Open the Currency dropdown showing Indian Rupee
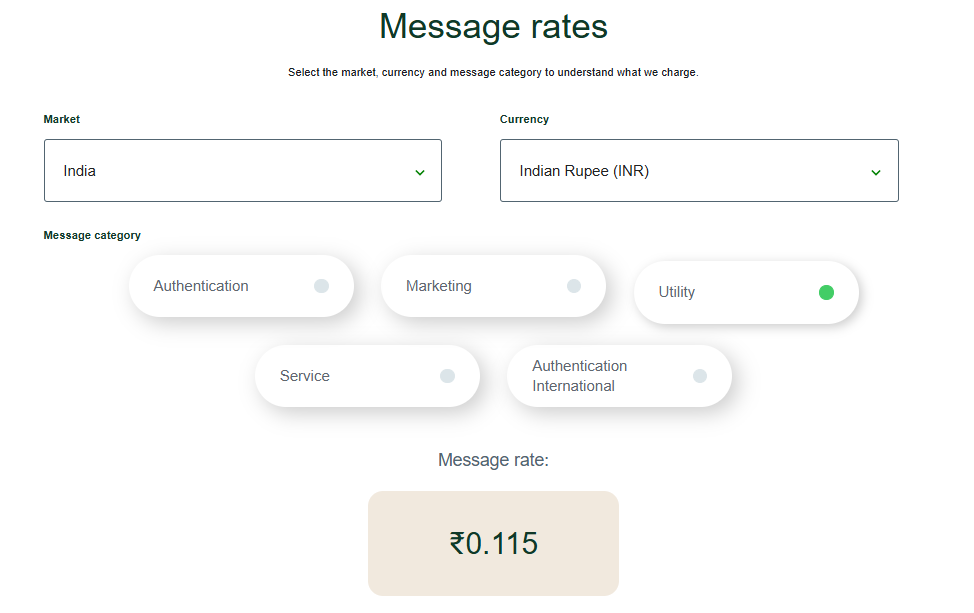 699,170
